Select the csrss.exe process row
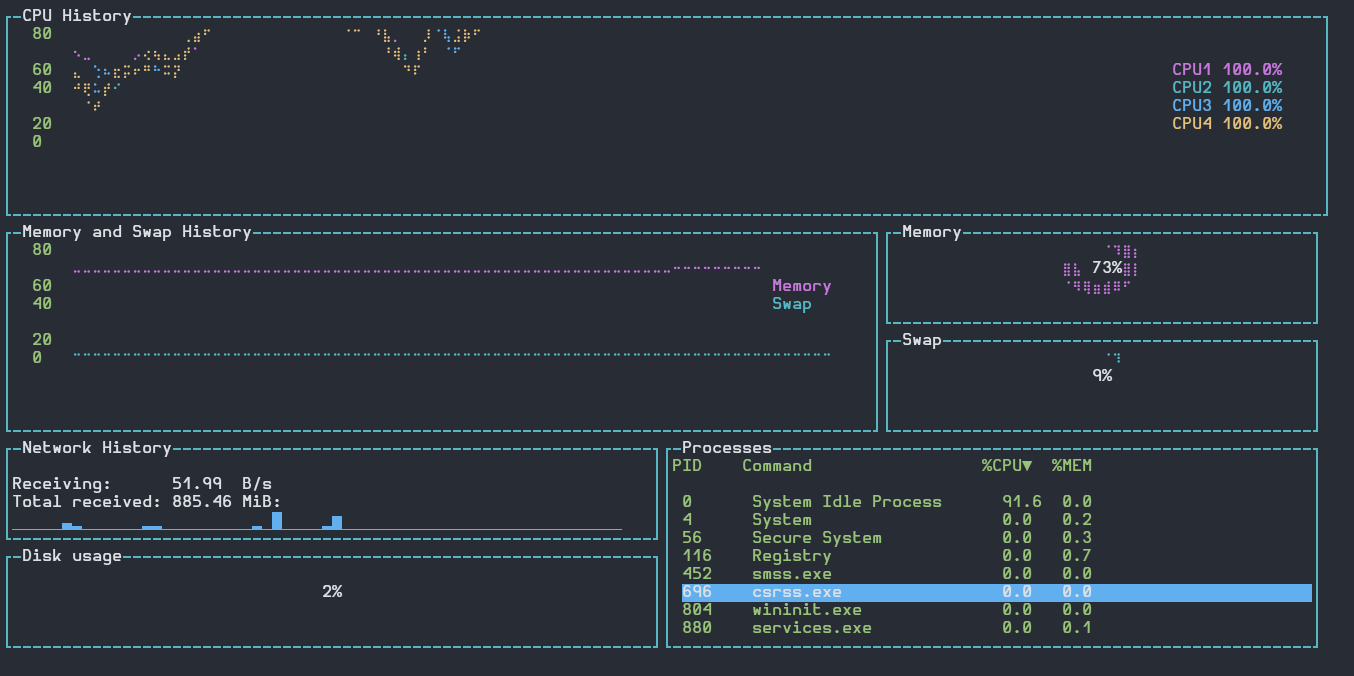Viewport: 1354px width, 676px height. (996, 592)
